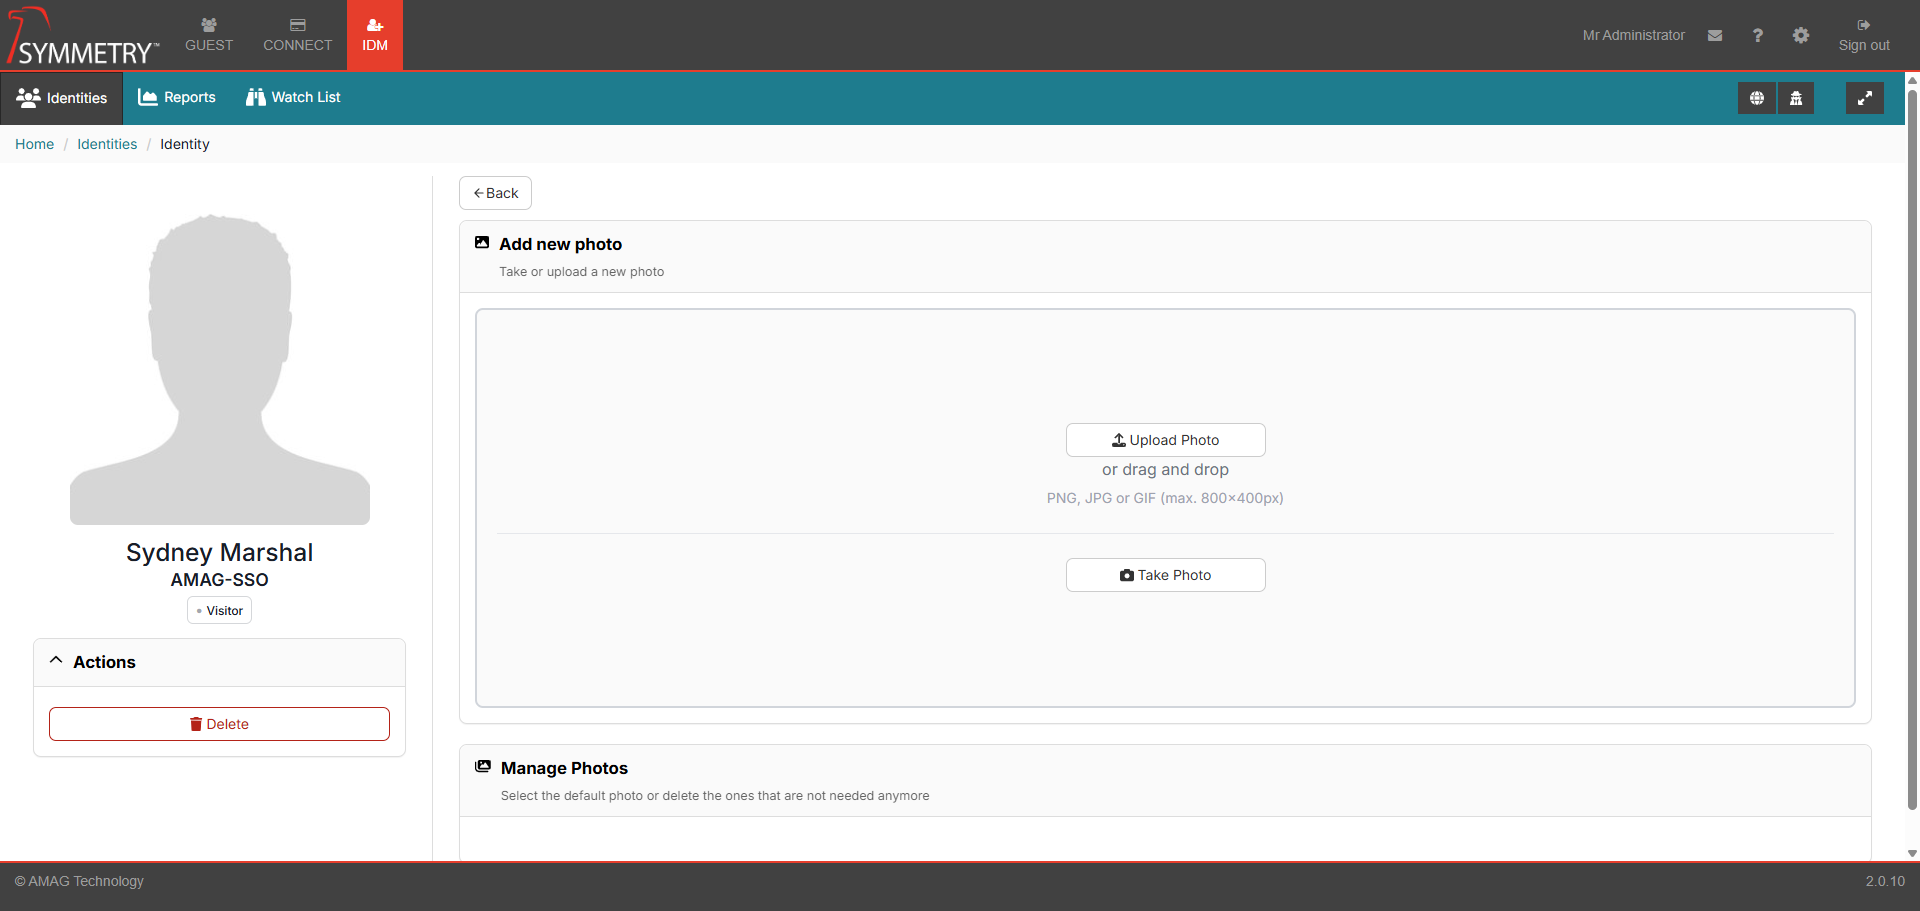
Task: Click the Upload Photo button
Action: pyautogui.click(x=1165, y=440)
